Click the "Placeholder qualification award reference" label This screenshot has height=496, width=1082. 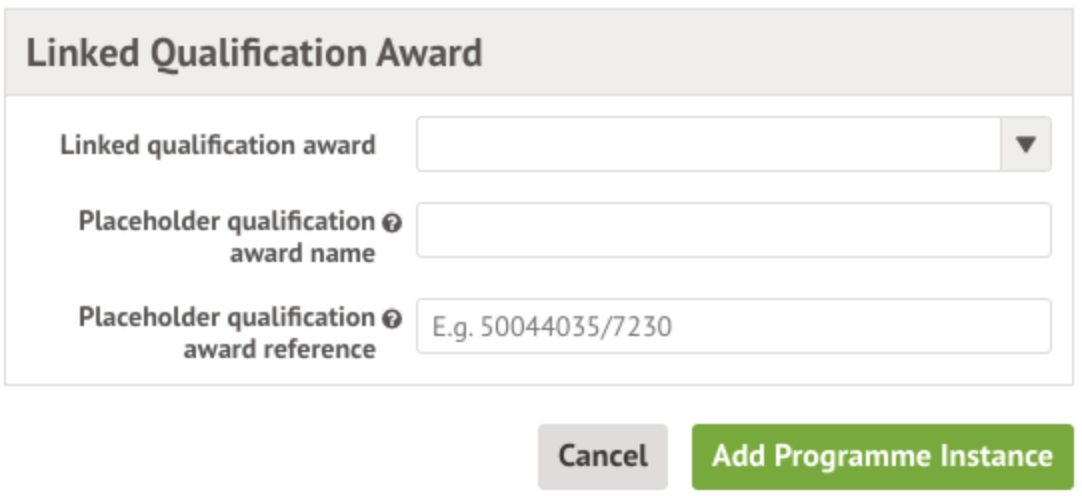coord(227,333)
